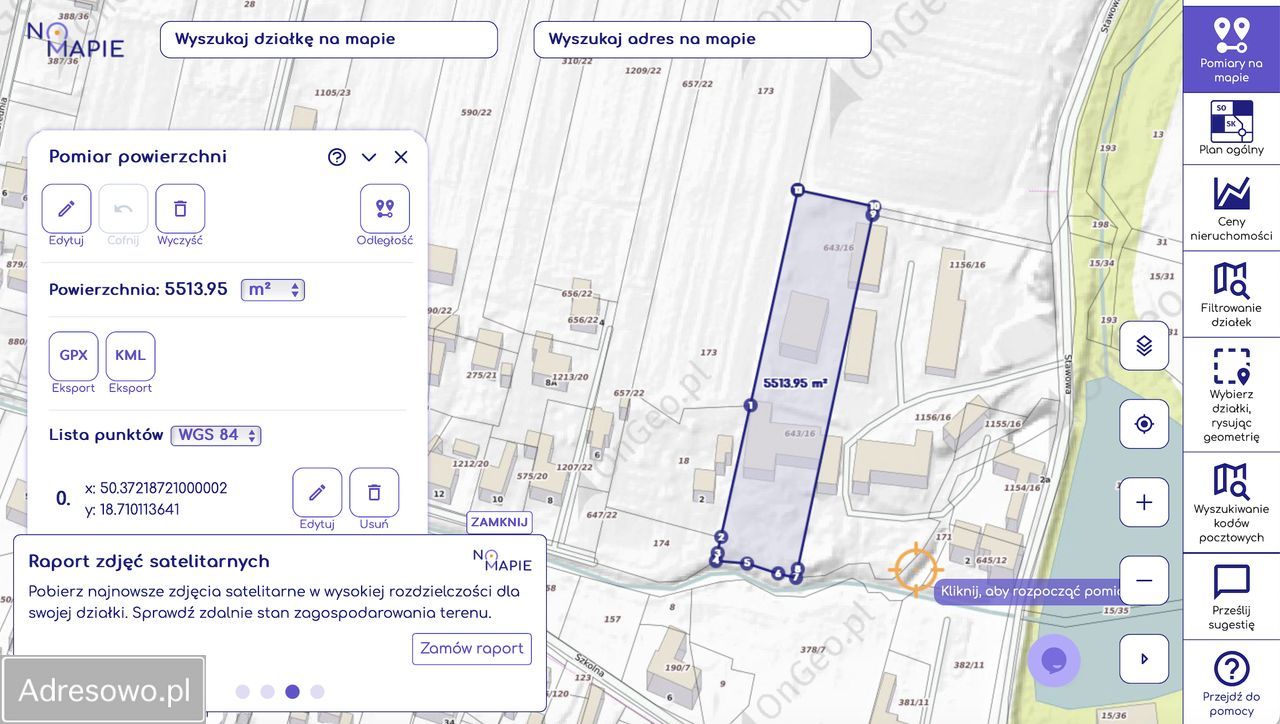
Task: Click the Wyszukaj działkę na mapie field
Action: (328, 40)
